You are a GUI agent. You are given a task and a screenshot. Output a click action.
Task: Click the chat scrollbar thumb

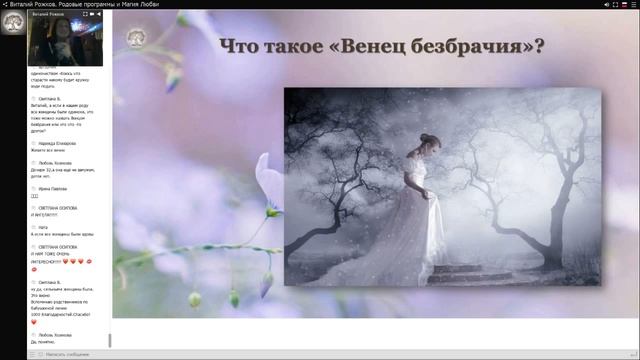tap(109, 340)
